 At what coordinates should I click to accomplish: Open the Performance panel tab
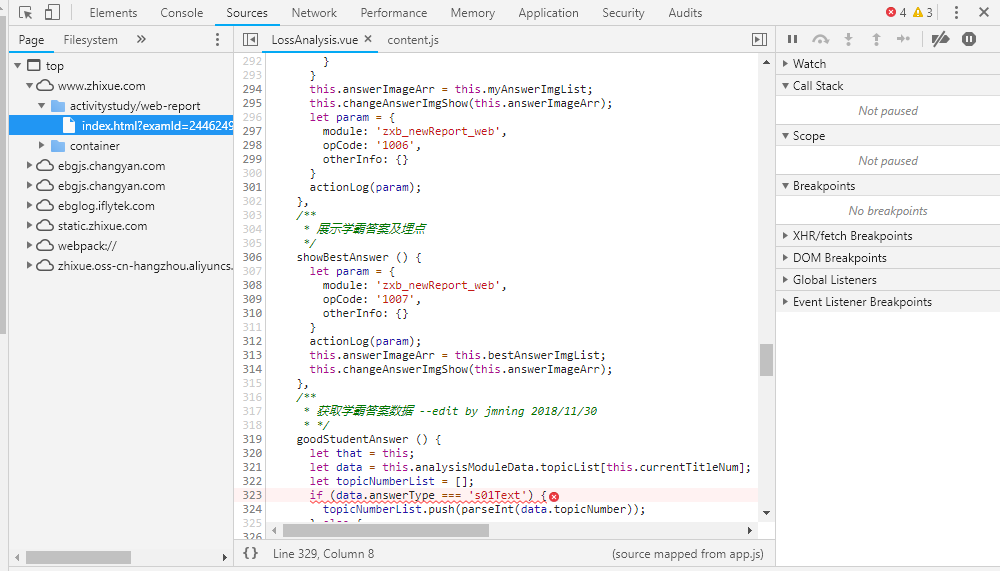[x=393, y=13]
